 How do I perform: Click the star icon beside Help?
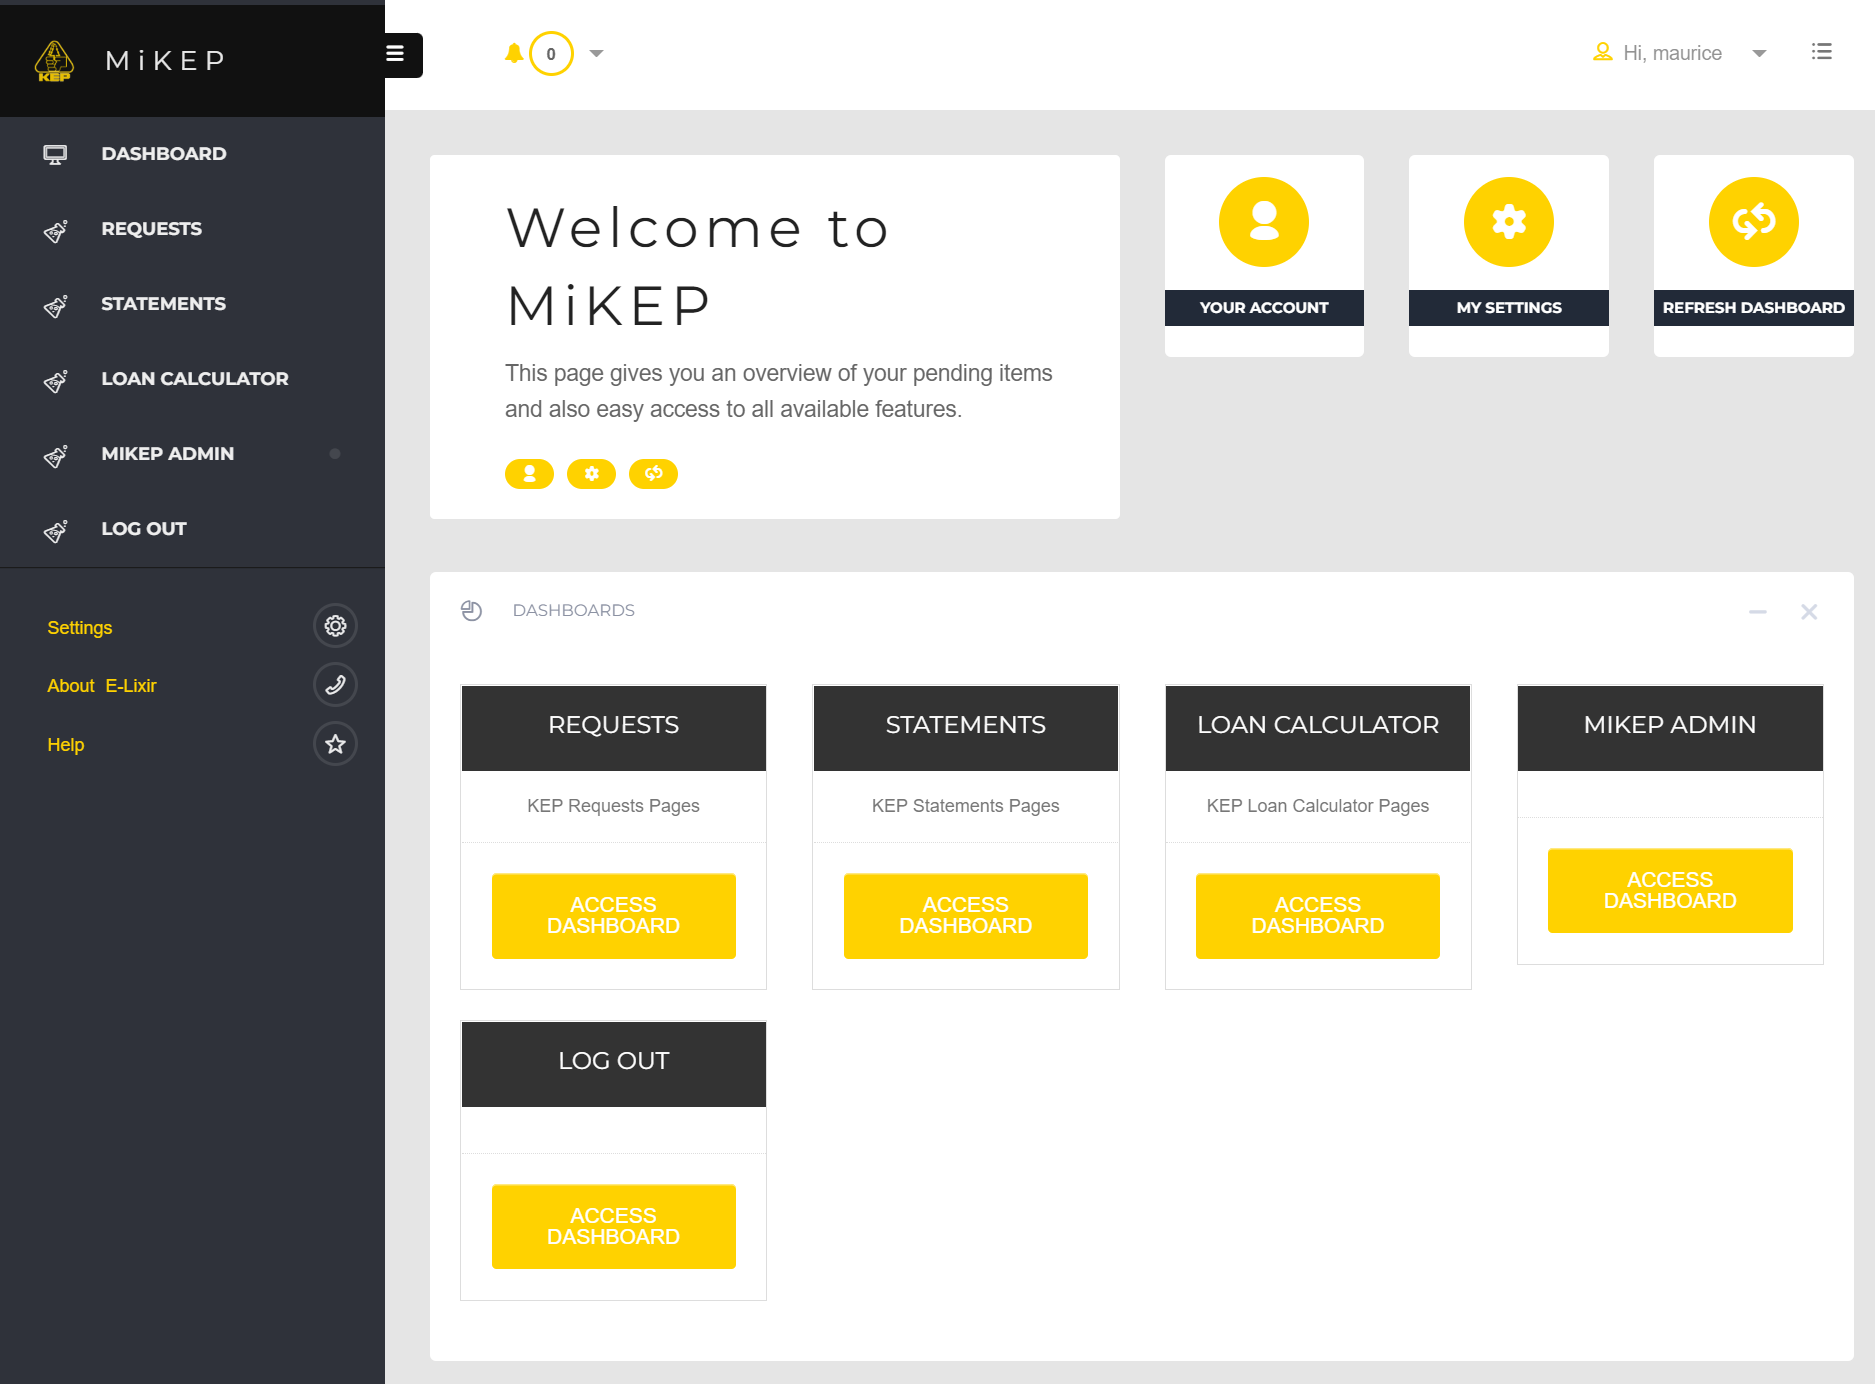pos(335,744)
